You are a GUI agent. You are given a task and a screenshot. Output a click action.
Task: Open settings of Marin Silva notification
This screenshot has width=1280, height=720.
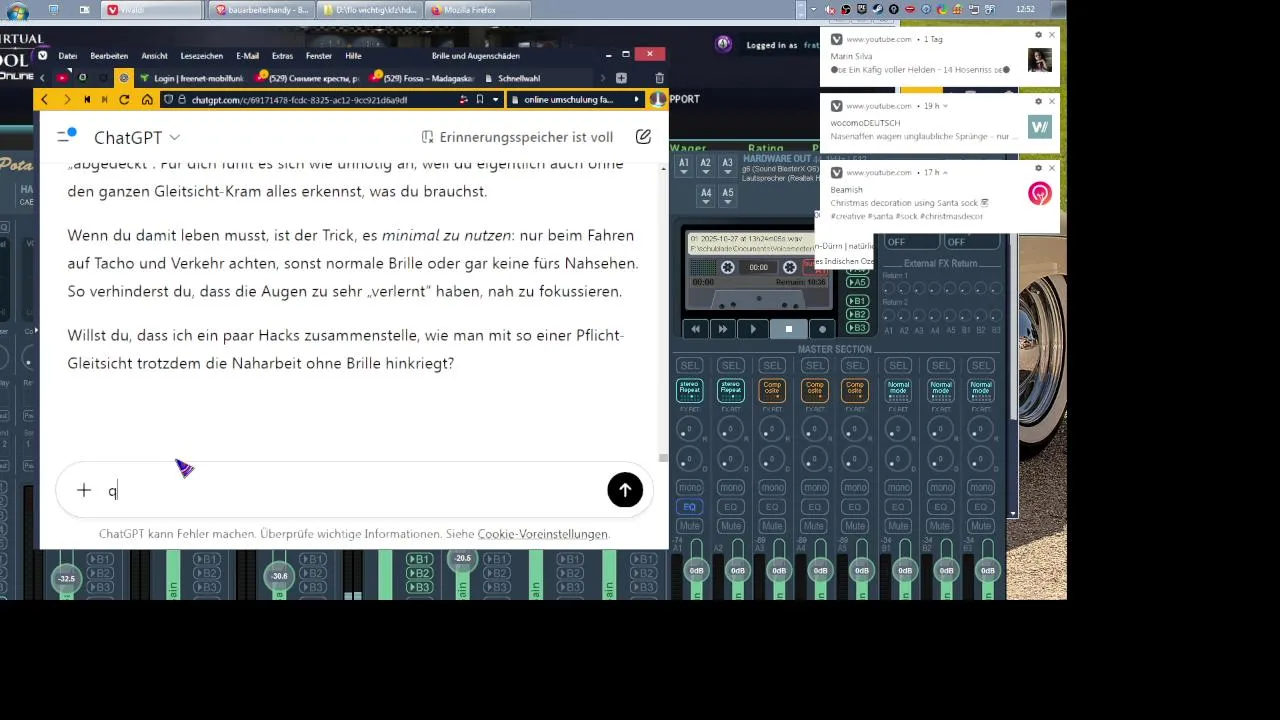click(x=1038, y=35)
